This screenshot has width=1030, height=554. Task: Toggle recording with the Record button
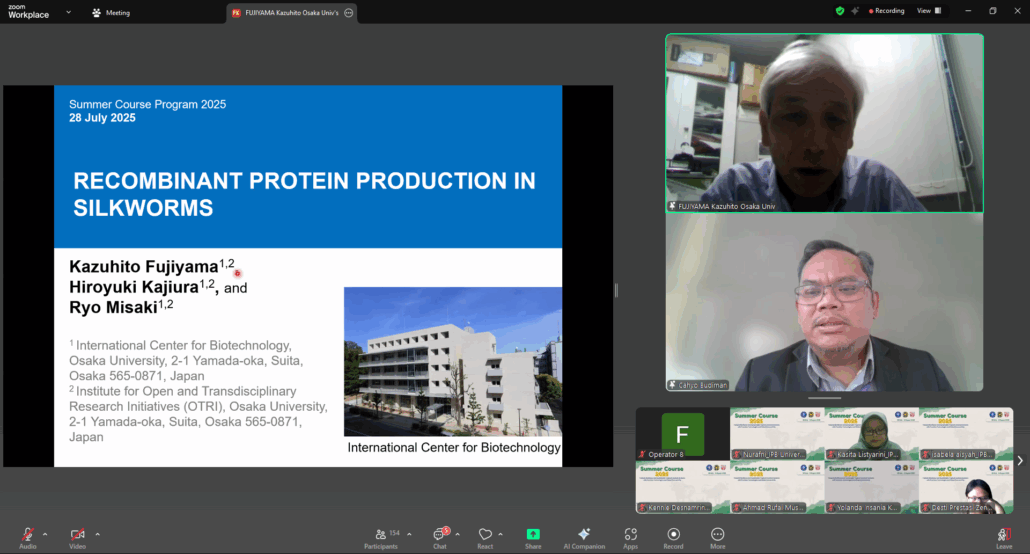coord(674,535)
